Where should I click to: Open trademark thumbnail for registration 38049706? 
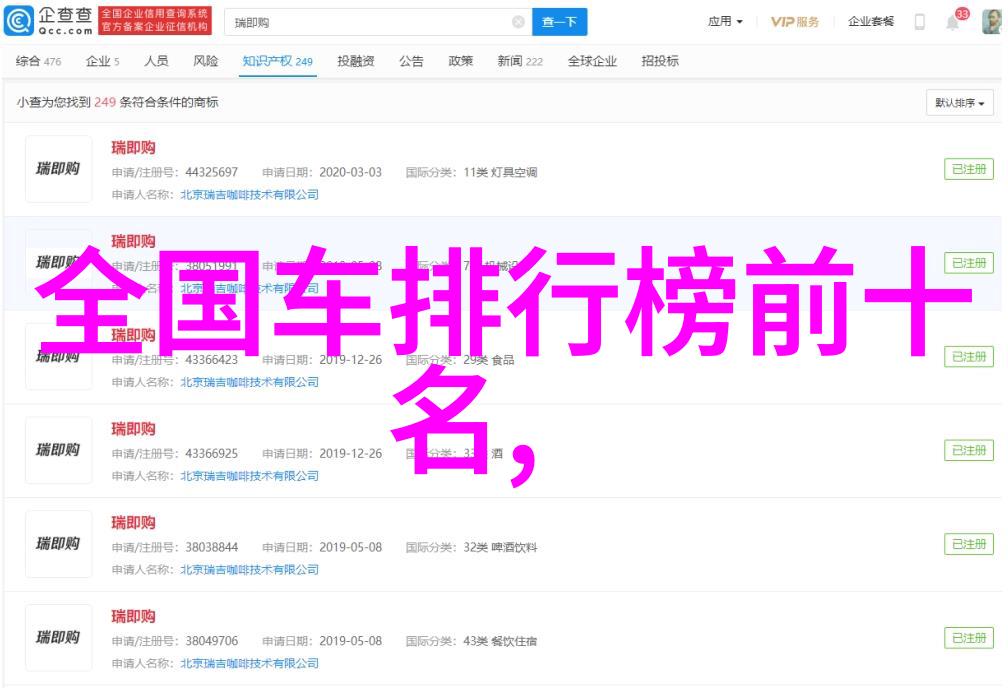(58, 638)
